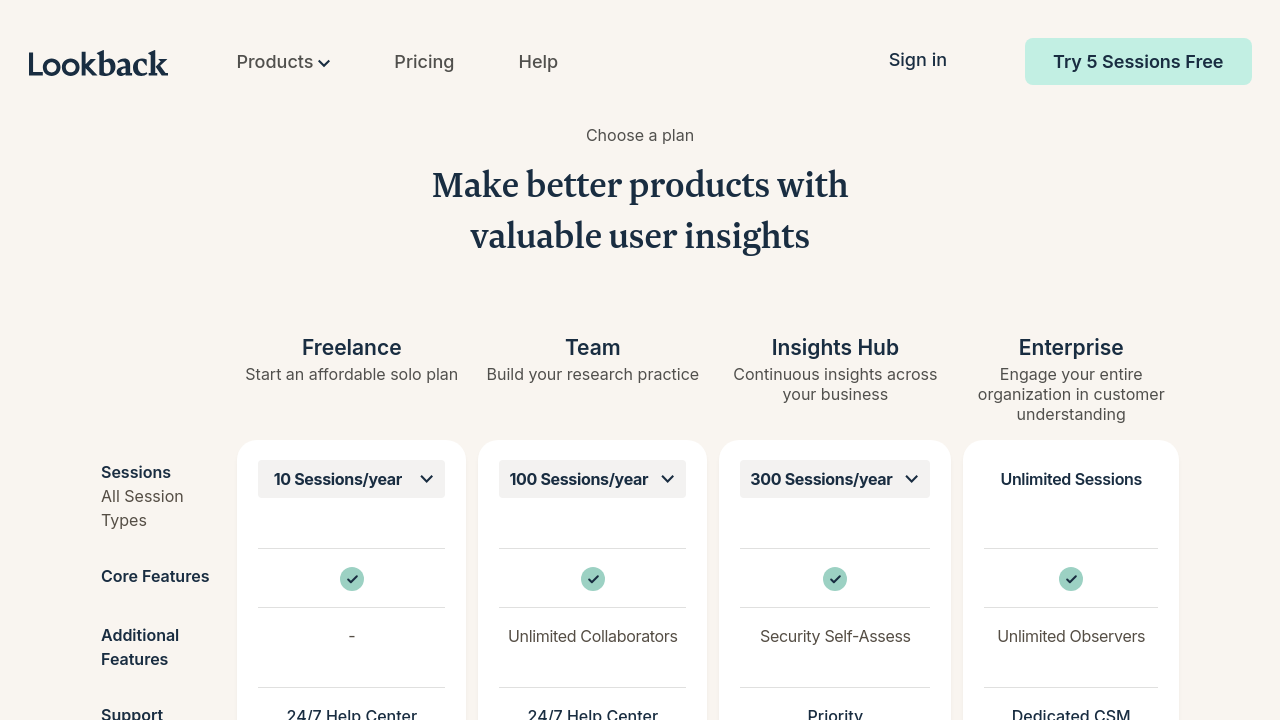Select the Team plan heading
1280x720 pixels.
click(x=593, y=347)
